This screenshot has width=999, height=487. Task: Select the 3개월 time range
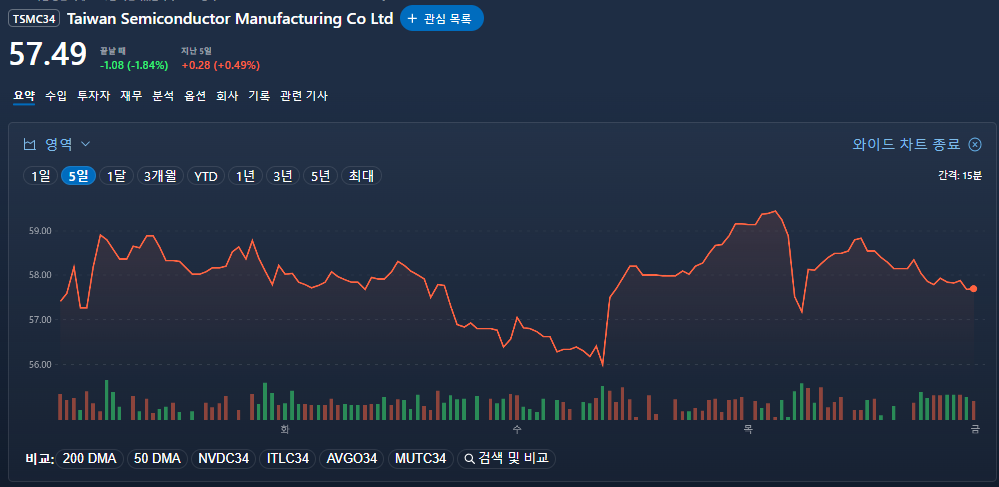pyautogui.click(x=161, y=176)
